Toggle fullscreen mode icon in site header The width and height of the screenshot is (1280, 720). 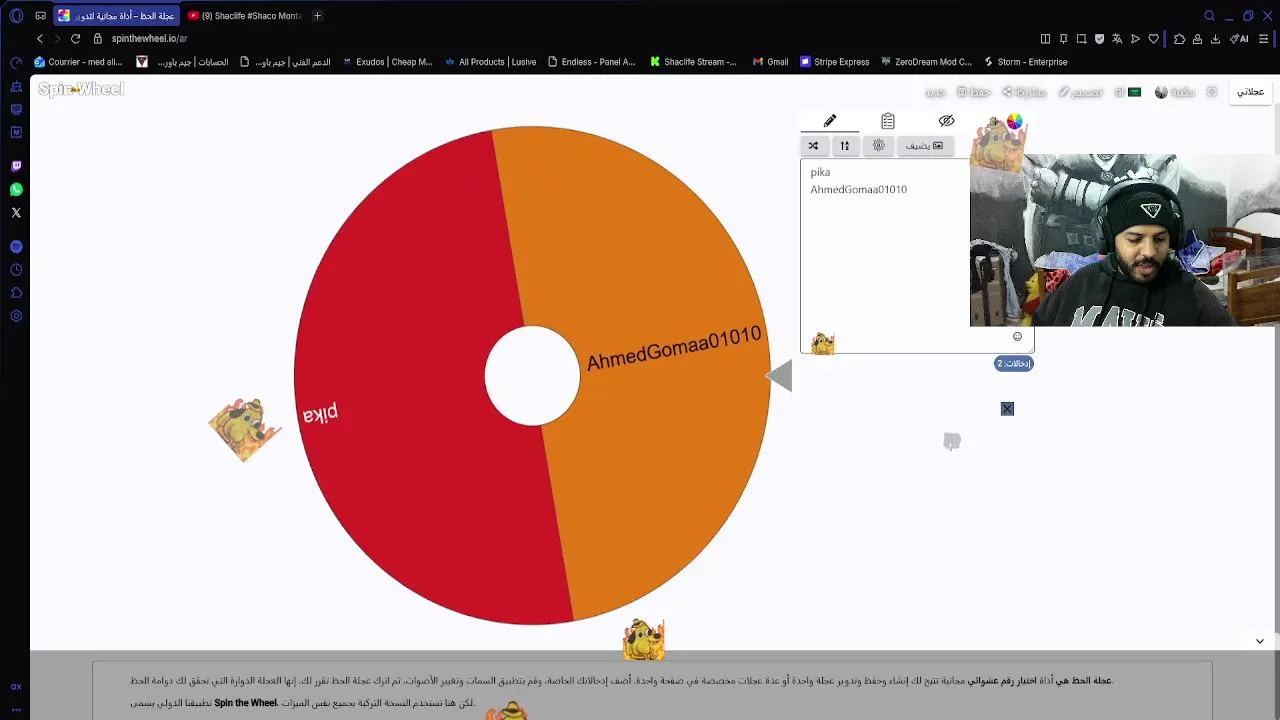tap(1211, 92)
